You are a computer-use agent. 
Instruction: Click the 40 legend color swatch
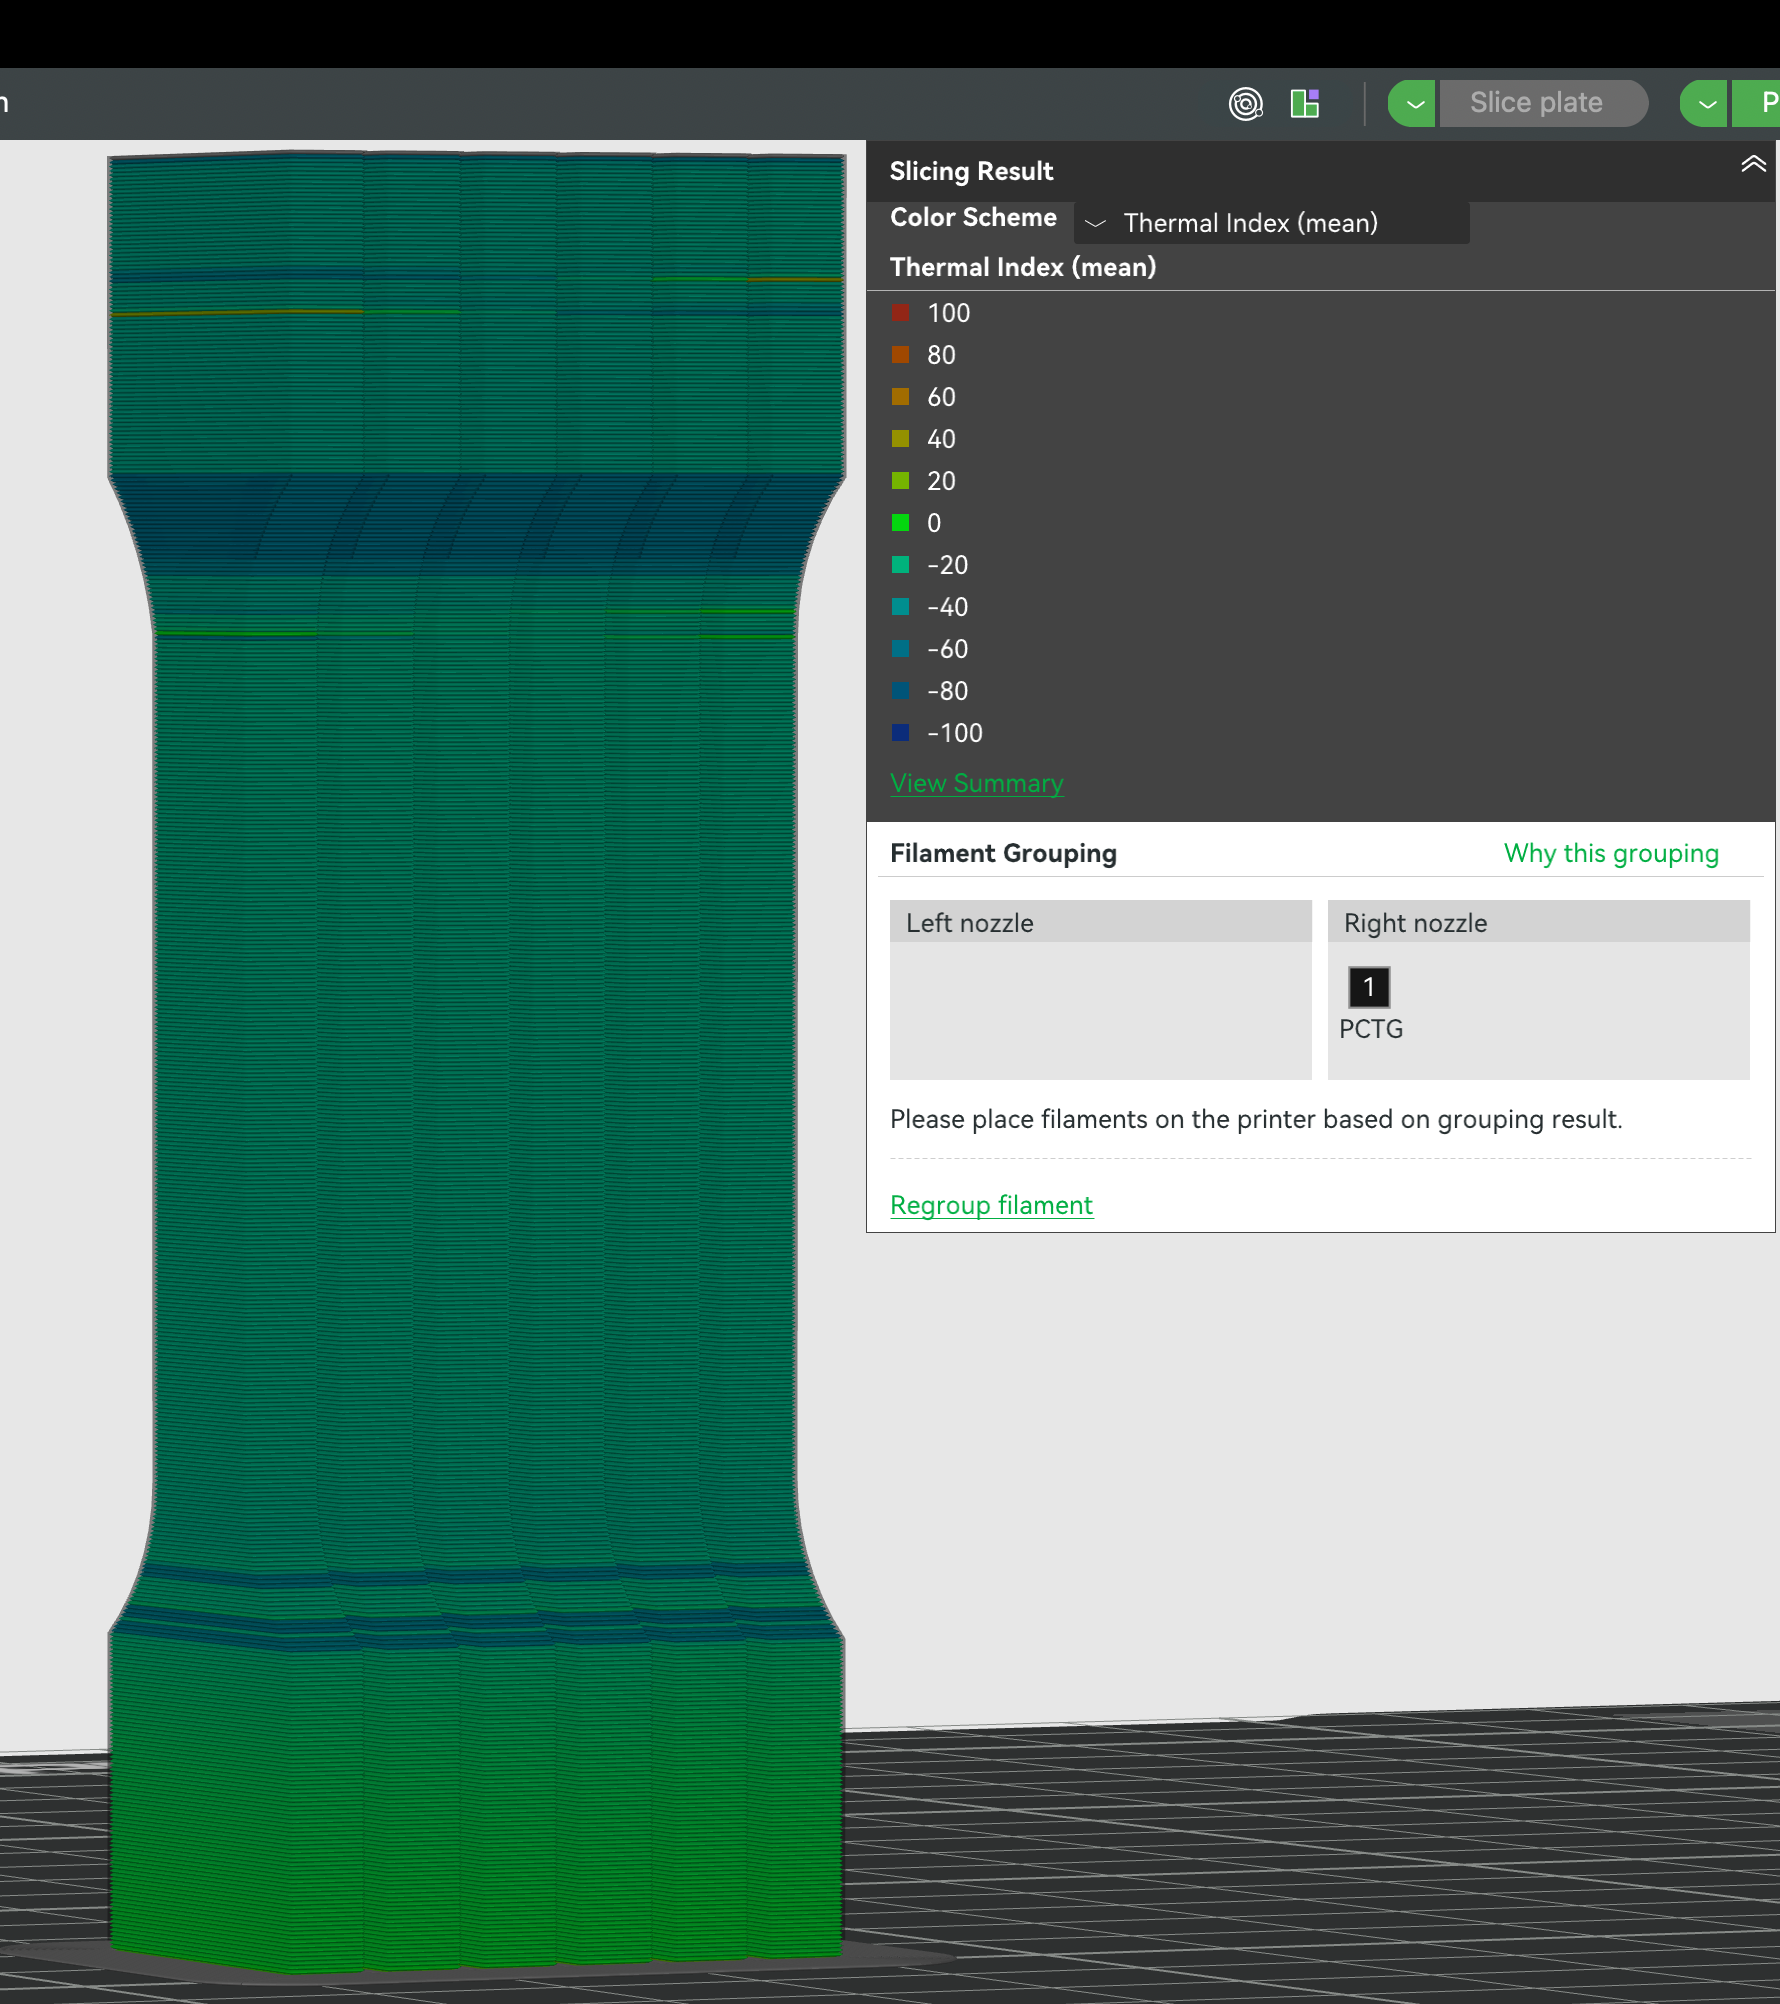[x=900, y=439]
